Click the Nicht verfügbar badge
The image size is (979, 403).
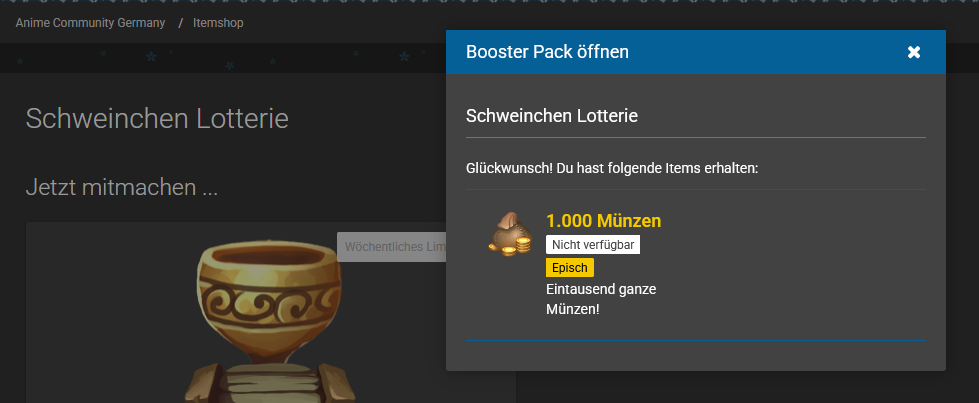click(593, 245)
